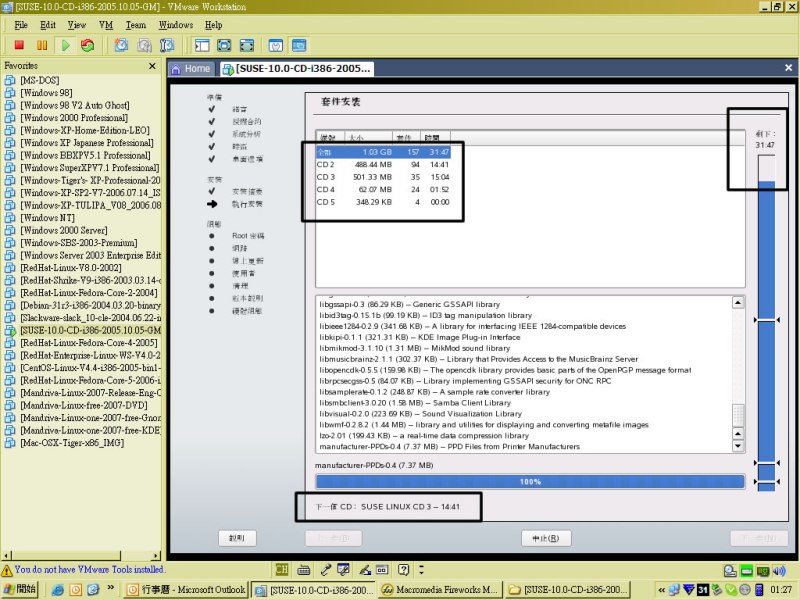Viewport: 800px width, 600px height.
Task: Click Favorites horizontal scrollbar left arrow
Action: (x=6, y=555)
